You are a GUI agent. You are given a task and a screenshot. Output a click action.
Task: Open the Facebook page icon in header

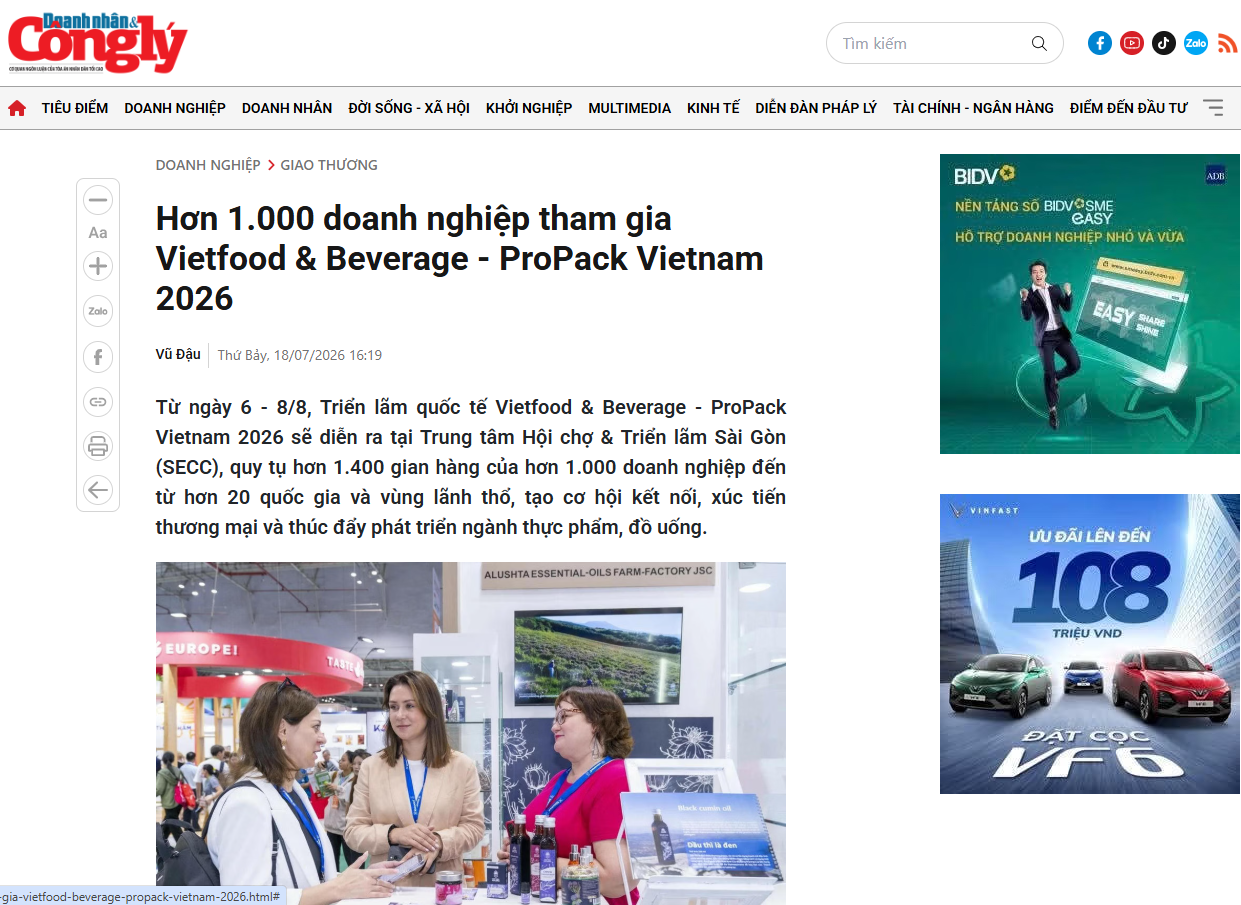click(1100, 43)
